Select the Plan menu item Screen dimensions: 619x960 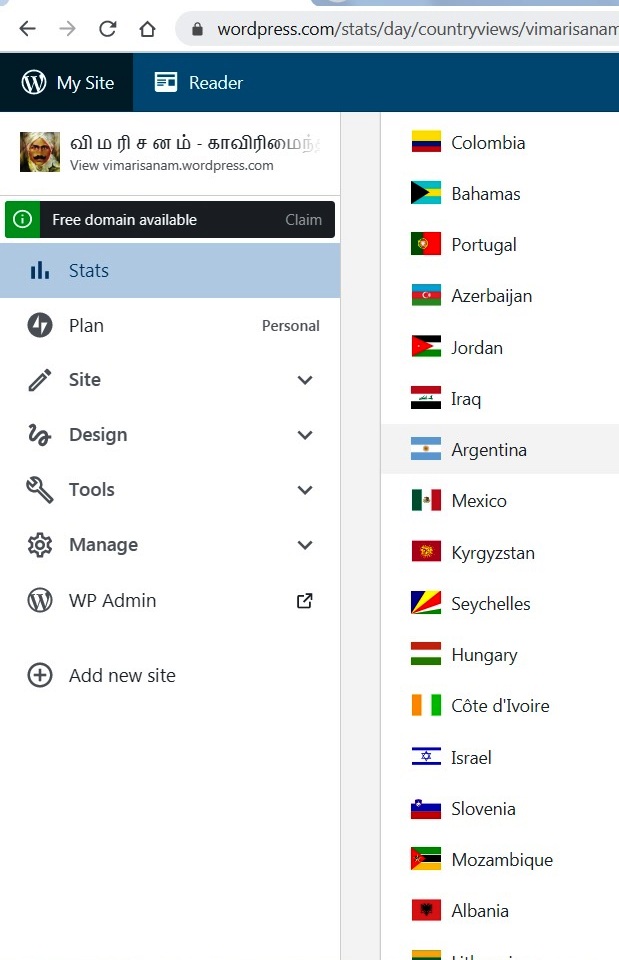point(86,326)
